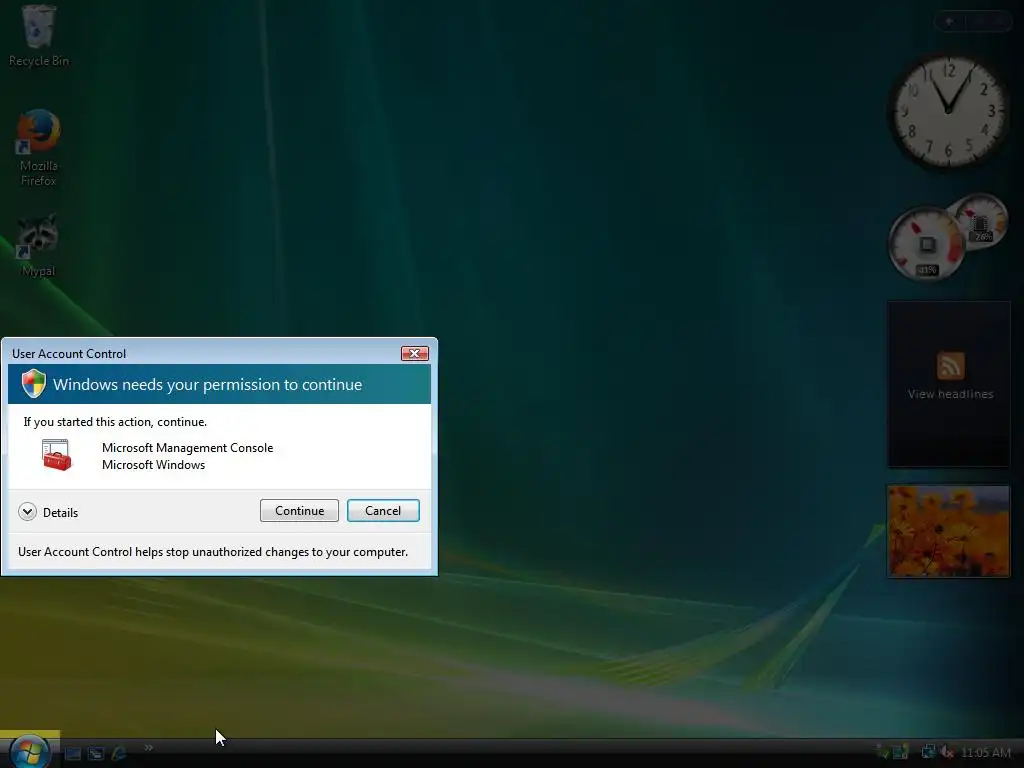This screenshot has height=768, width=1024.
Task: Select the Mozilla Firefox desktop shortcut
Action: point(38,148)
